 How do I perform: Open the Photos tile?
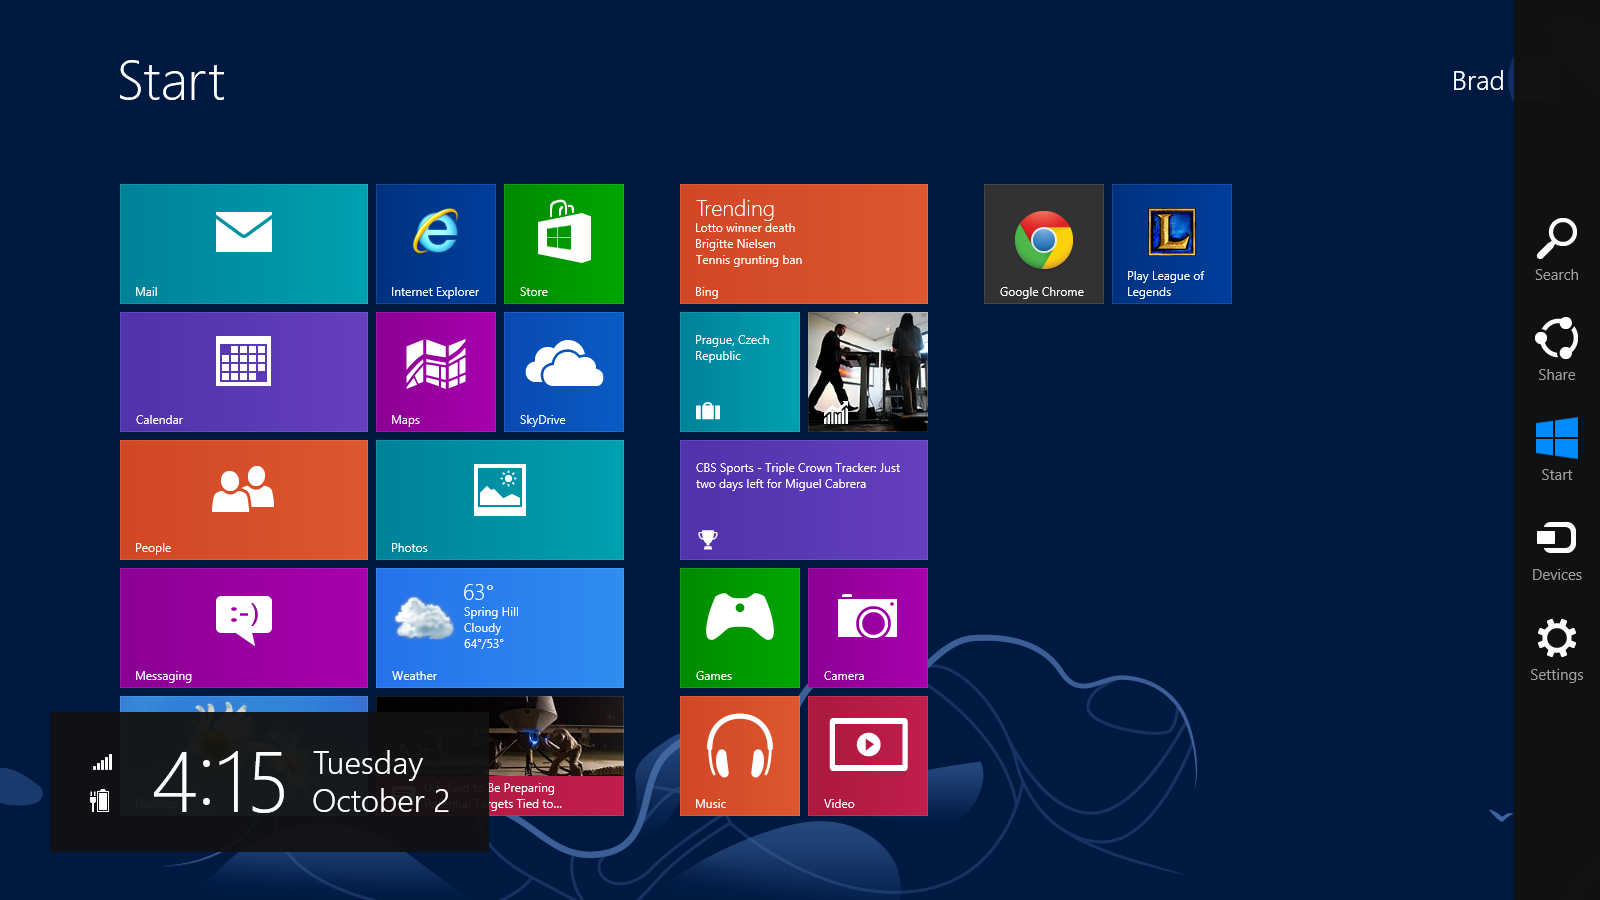tap(500, 500)
